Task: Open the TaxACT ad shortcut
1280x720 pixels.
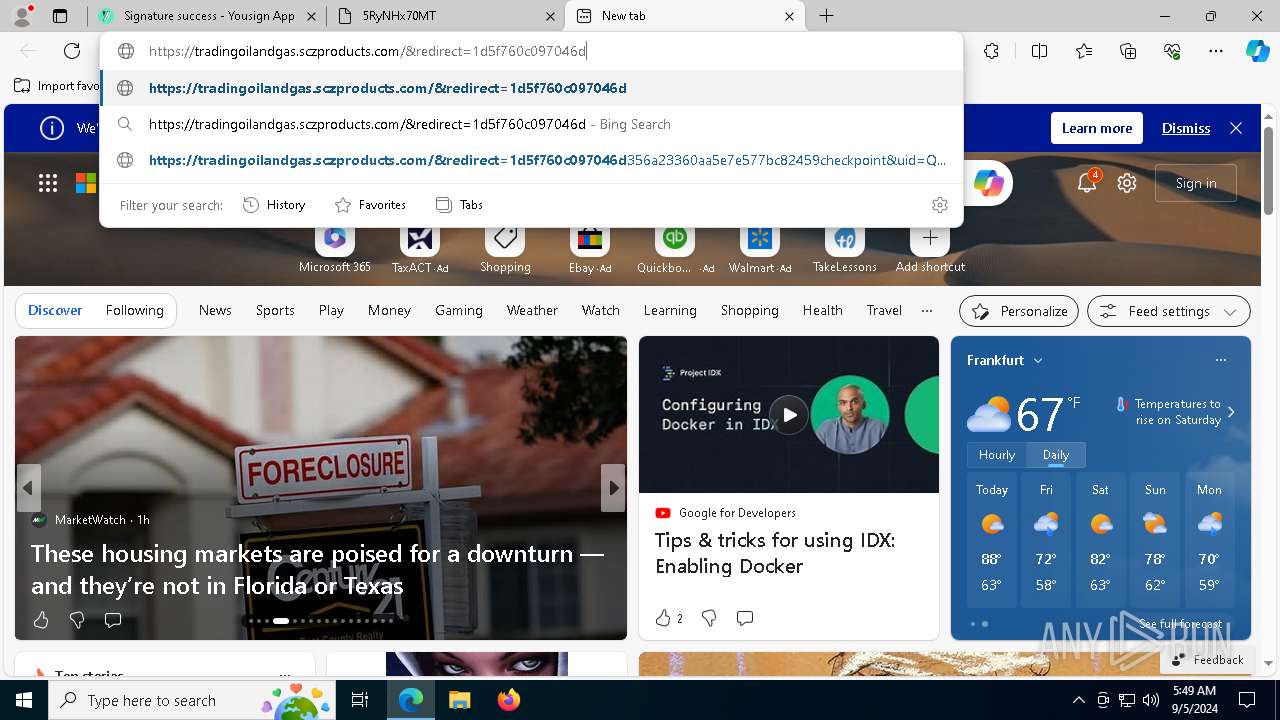Action: pyautogui.click(x=420, y=248)
